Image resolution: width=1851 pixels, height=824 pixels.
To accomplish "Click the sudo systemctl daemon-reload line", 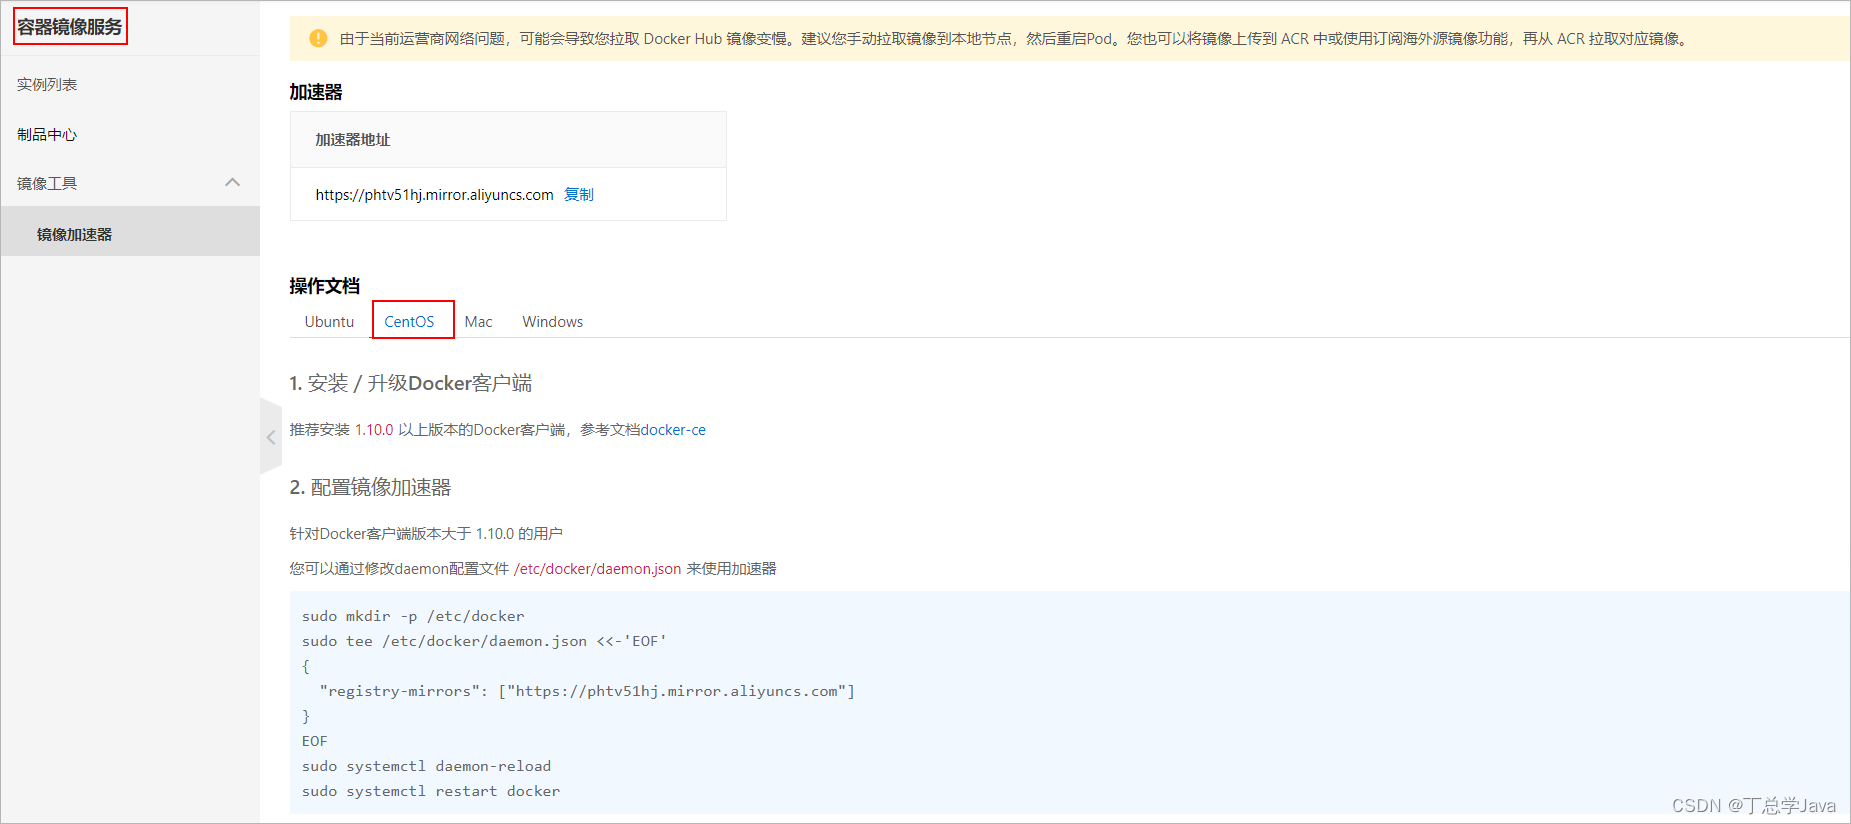I will tap(426, 766).
